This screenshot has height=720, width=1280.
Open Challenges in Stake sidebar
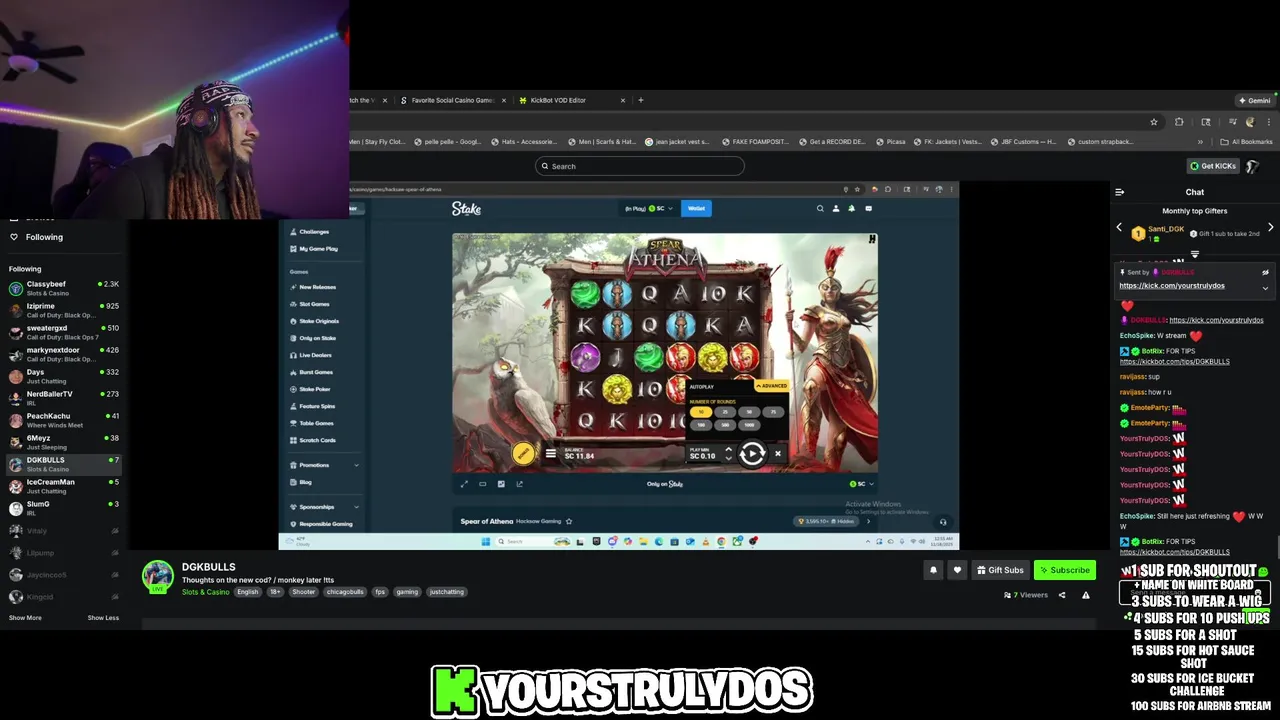pyautogui.click(x=314, y=232)
